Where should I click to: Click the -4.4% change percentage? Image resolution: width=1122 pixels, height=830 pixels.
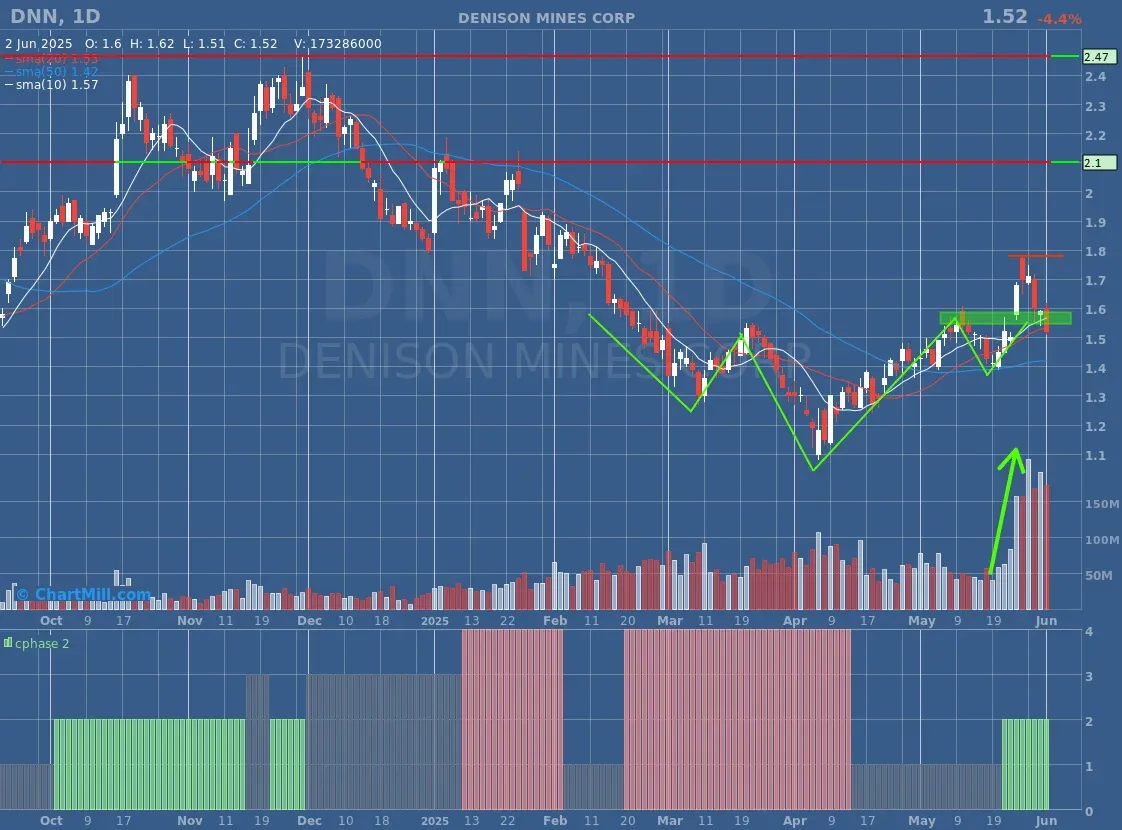pos(1059,19)
